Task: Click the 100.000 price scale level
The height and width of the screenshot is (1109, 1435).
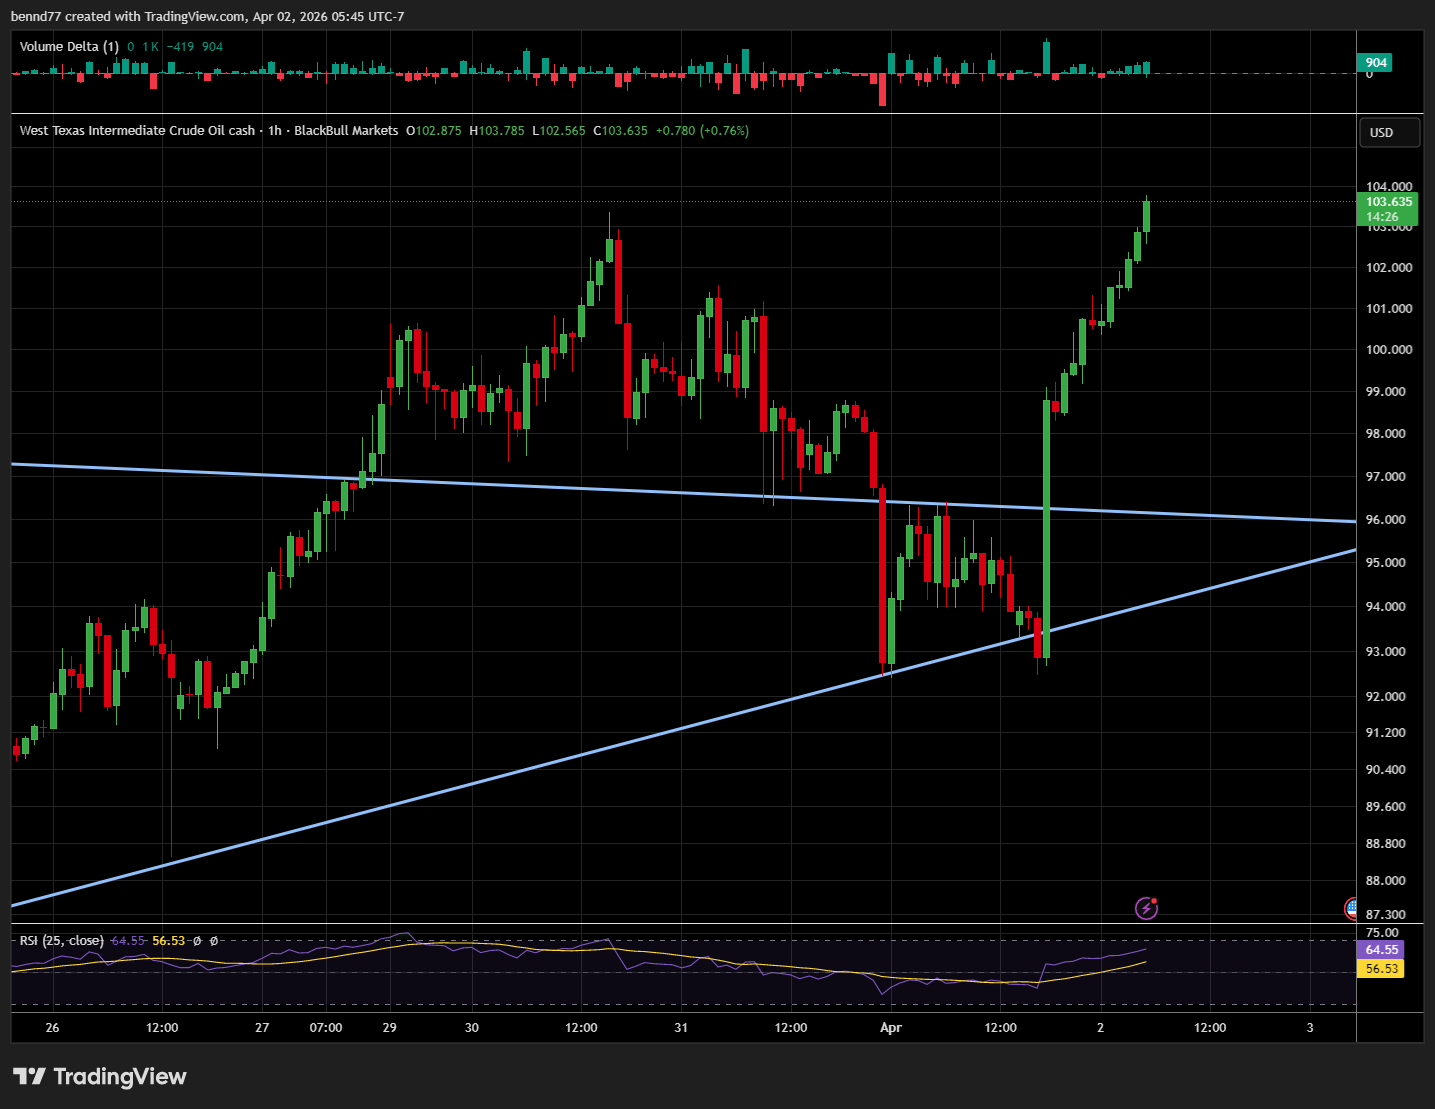Action: tap(1389, 350)
